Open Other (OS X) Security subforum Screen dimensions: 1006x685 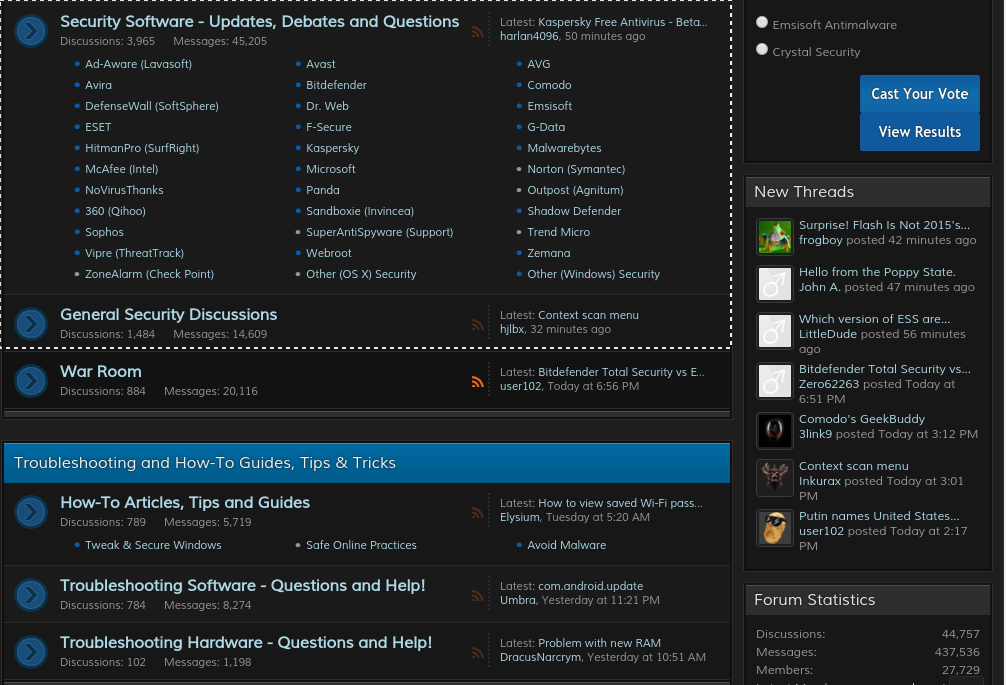point(361,274)
